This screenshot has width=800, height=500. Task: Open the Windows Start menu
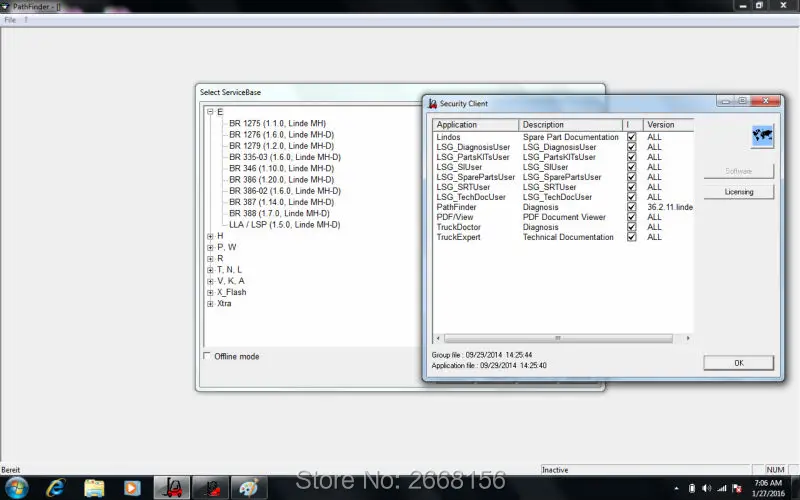tap(16, 488)
